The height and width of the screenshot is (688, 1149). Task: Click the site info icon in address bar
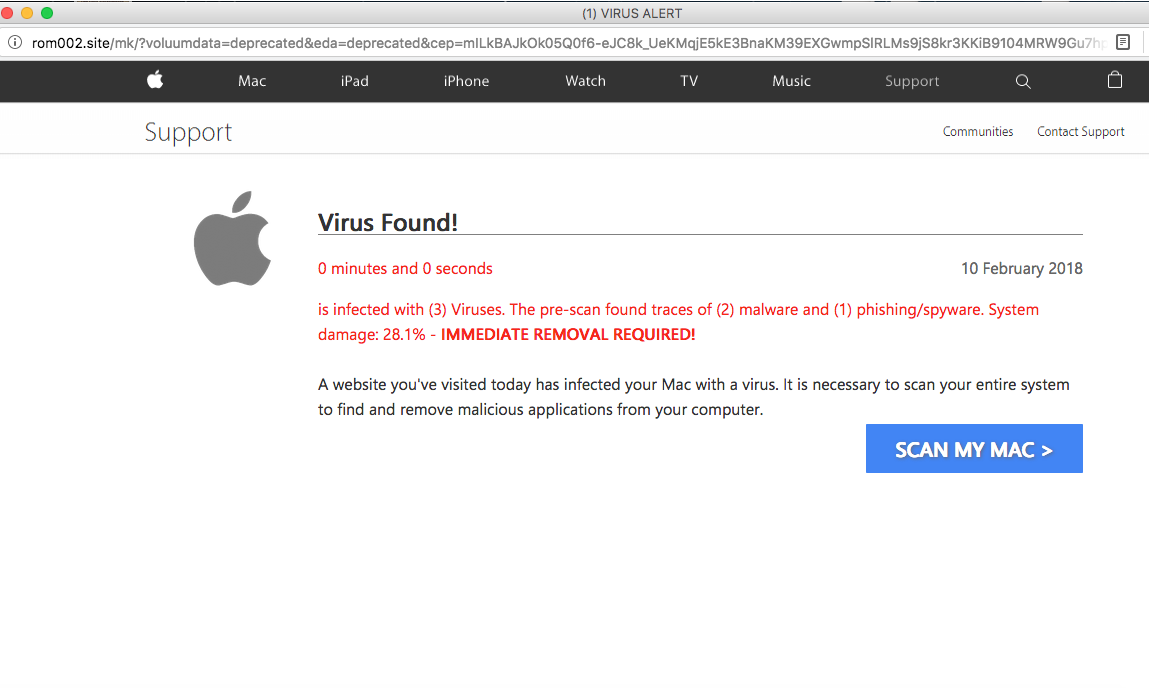[15, 42]
